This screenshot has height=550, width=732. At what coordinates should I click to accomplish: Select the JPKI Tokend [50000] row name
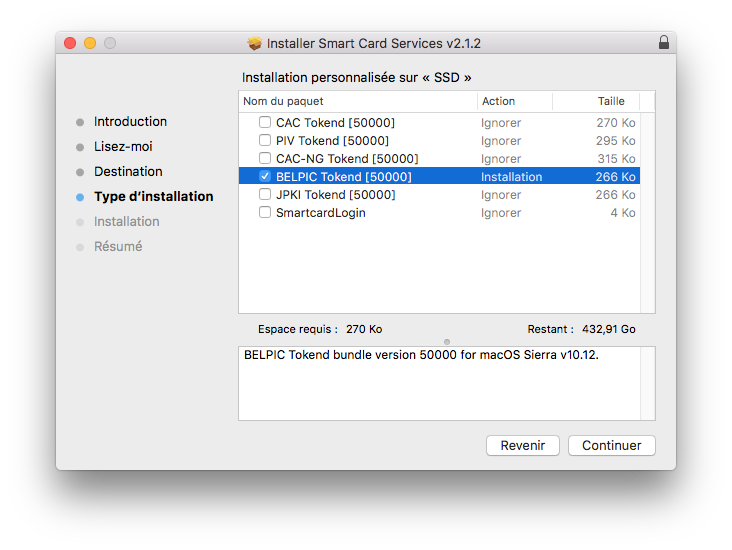[x=335, y=195]
